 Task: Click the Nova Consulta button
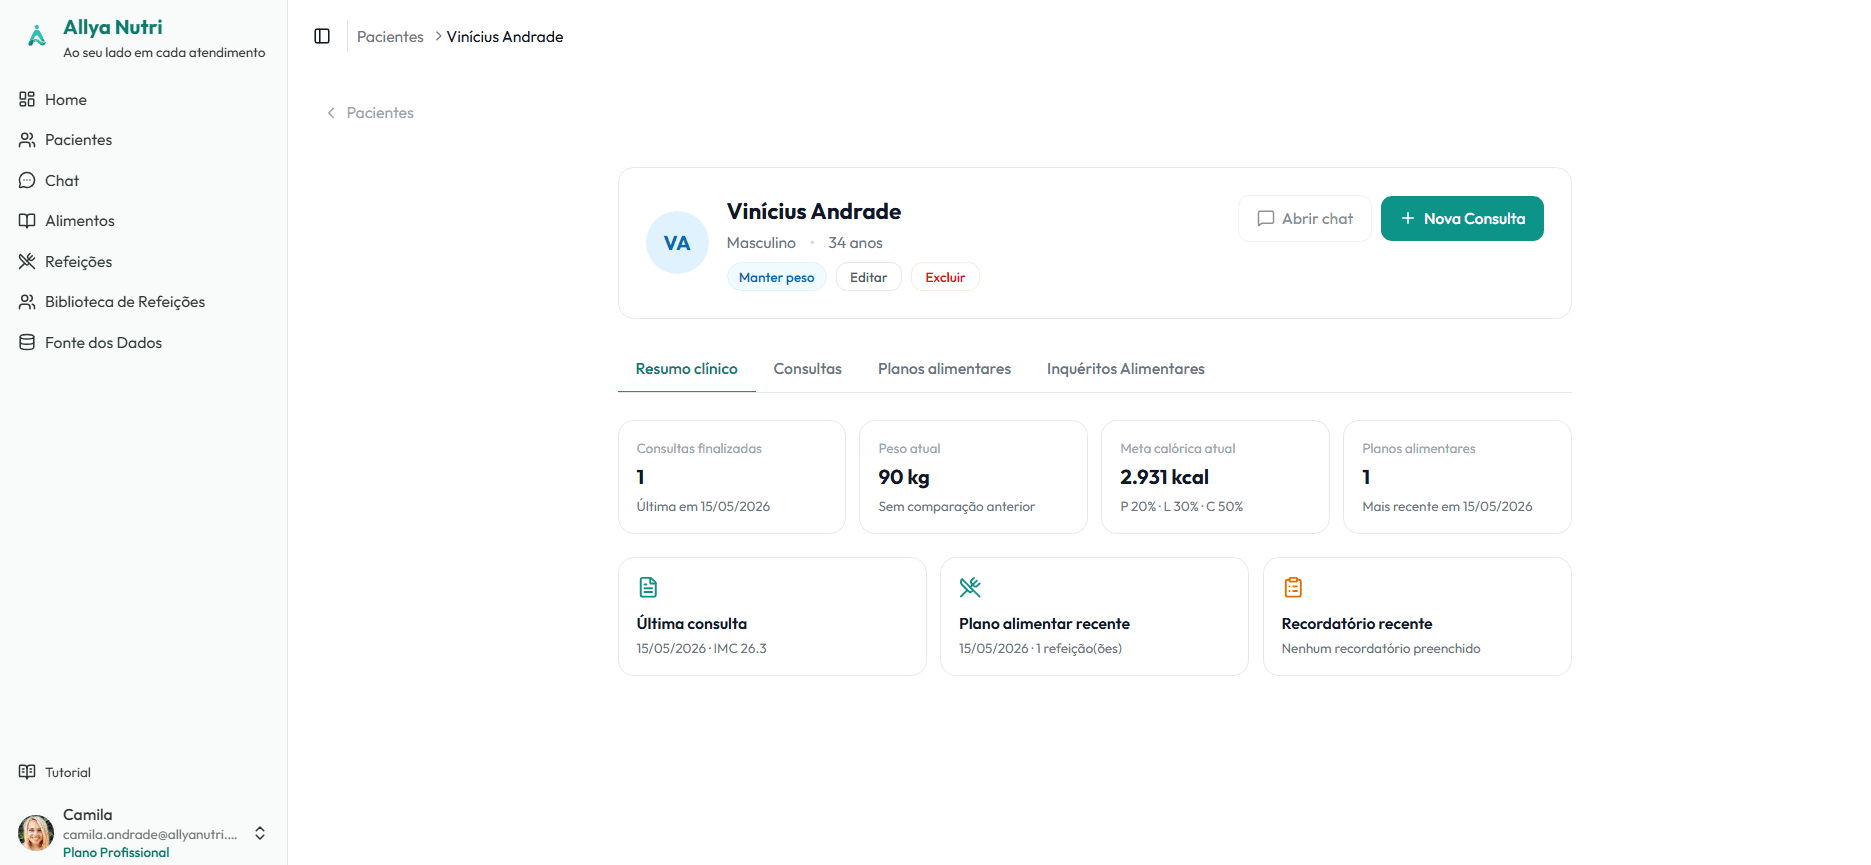pyautogui.click(x=1462, y=218)
